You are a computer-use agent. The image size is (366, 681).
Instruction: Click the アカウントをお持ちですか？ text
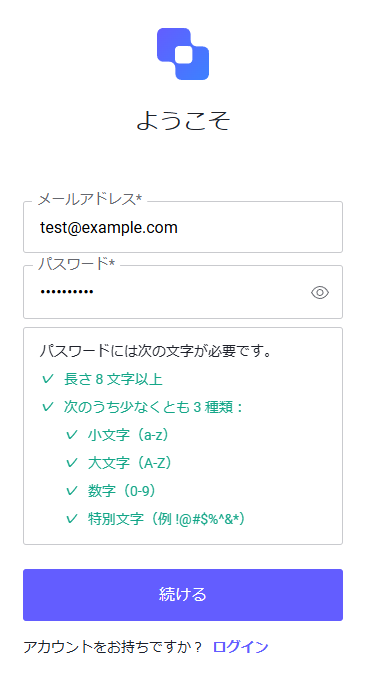(x=113, y=647)
